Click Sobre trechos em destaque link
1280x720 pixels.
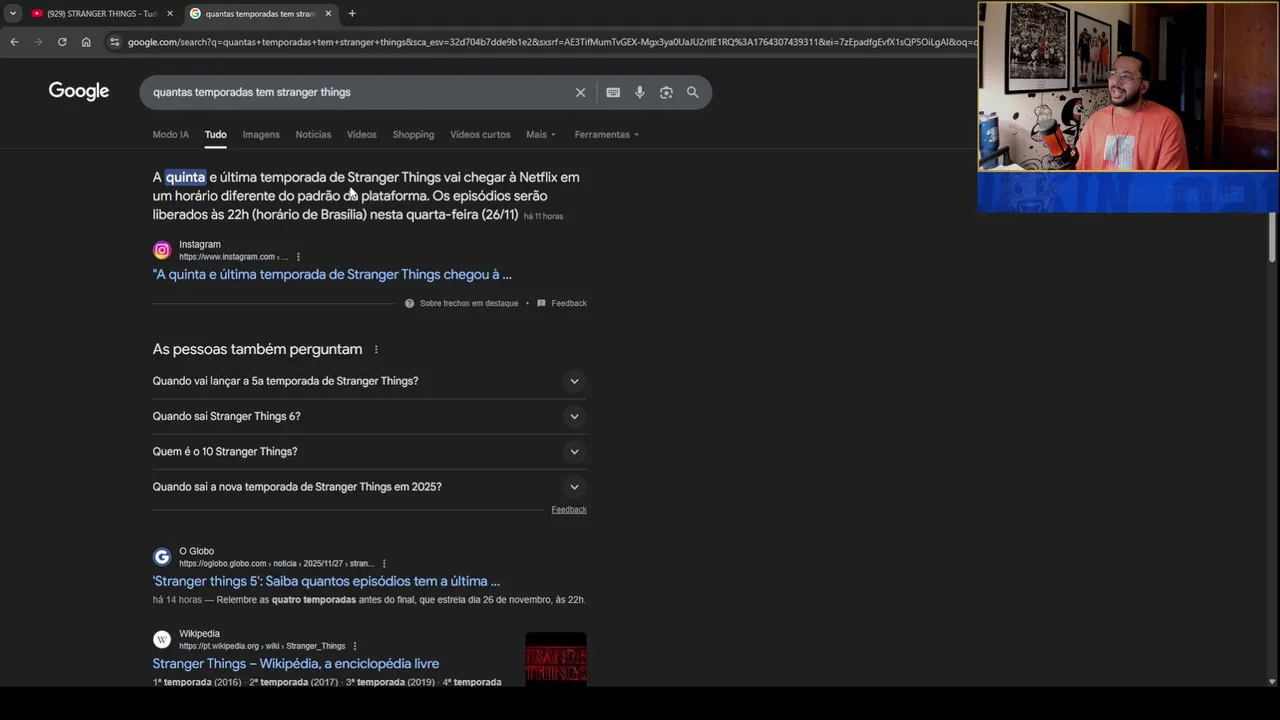point(469,303)
